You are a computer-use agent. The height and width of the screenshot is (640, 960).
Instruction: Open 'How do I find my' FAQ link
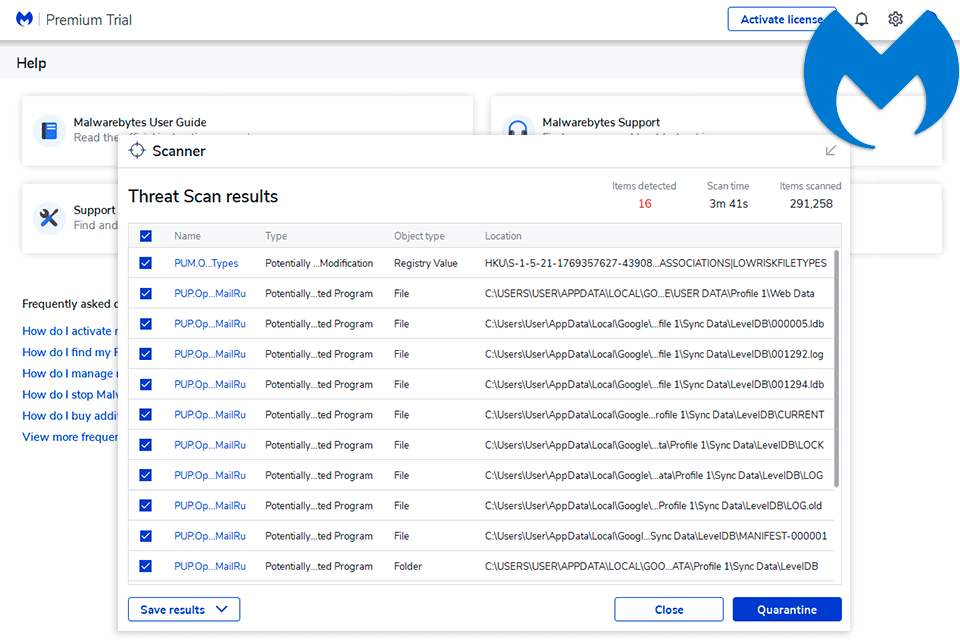[x=70, y=352]
